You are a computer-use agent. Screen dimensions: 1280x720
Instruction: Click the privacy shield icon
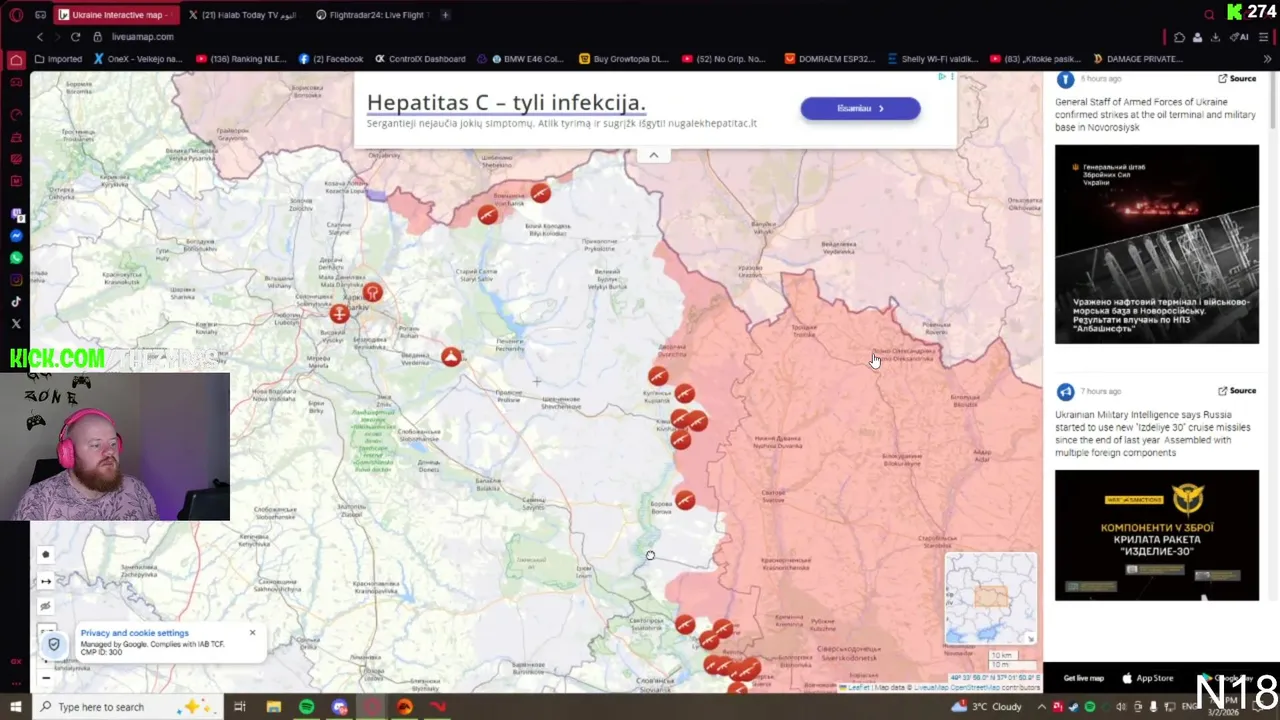[55, 644]
